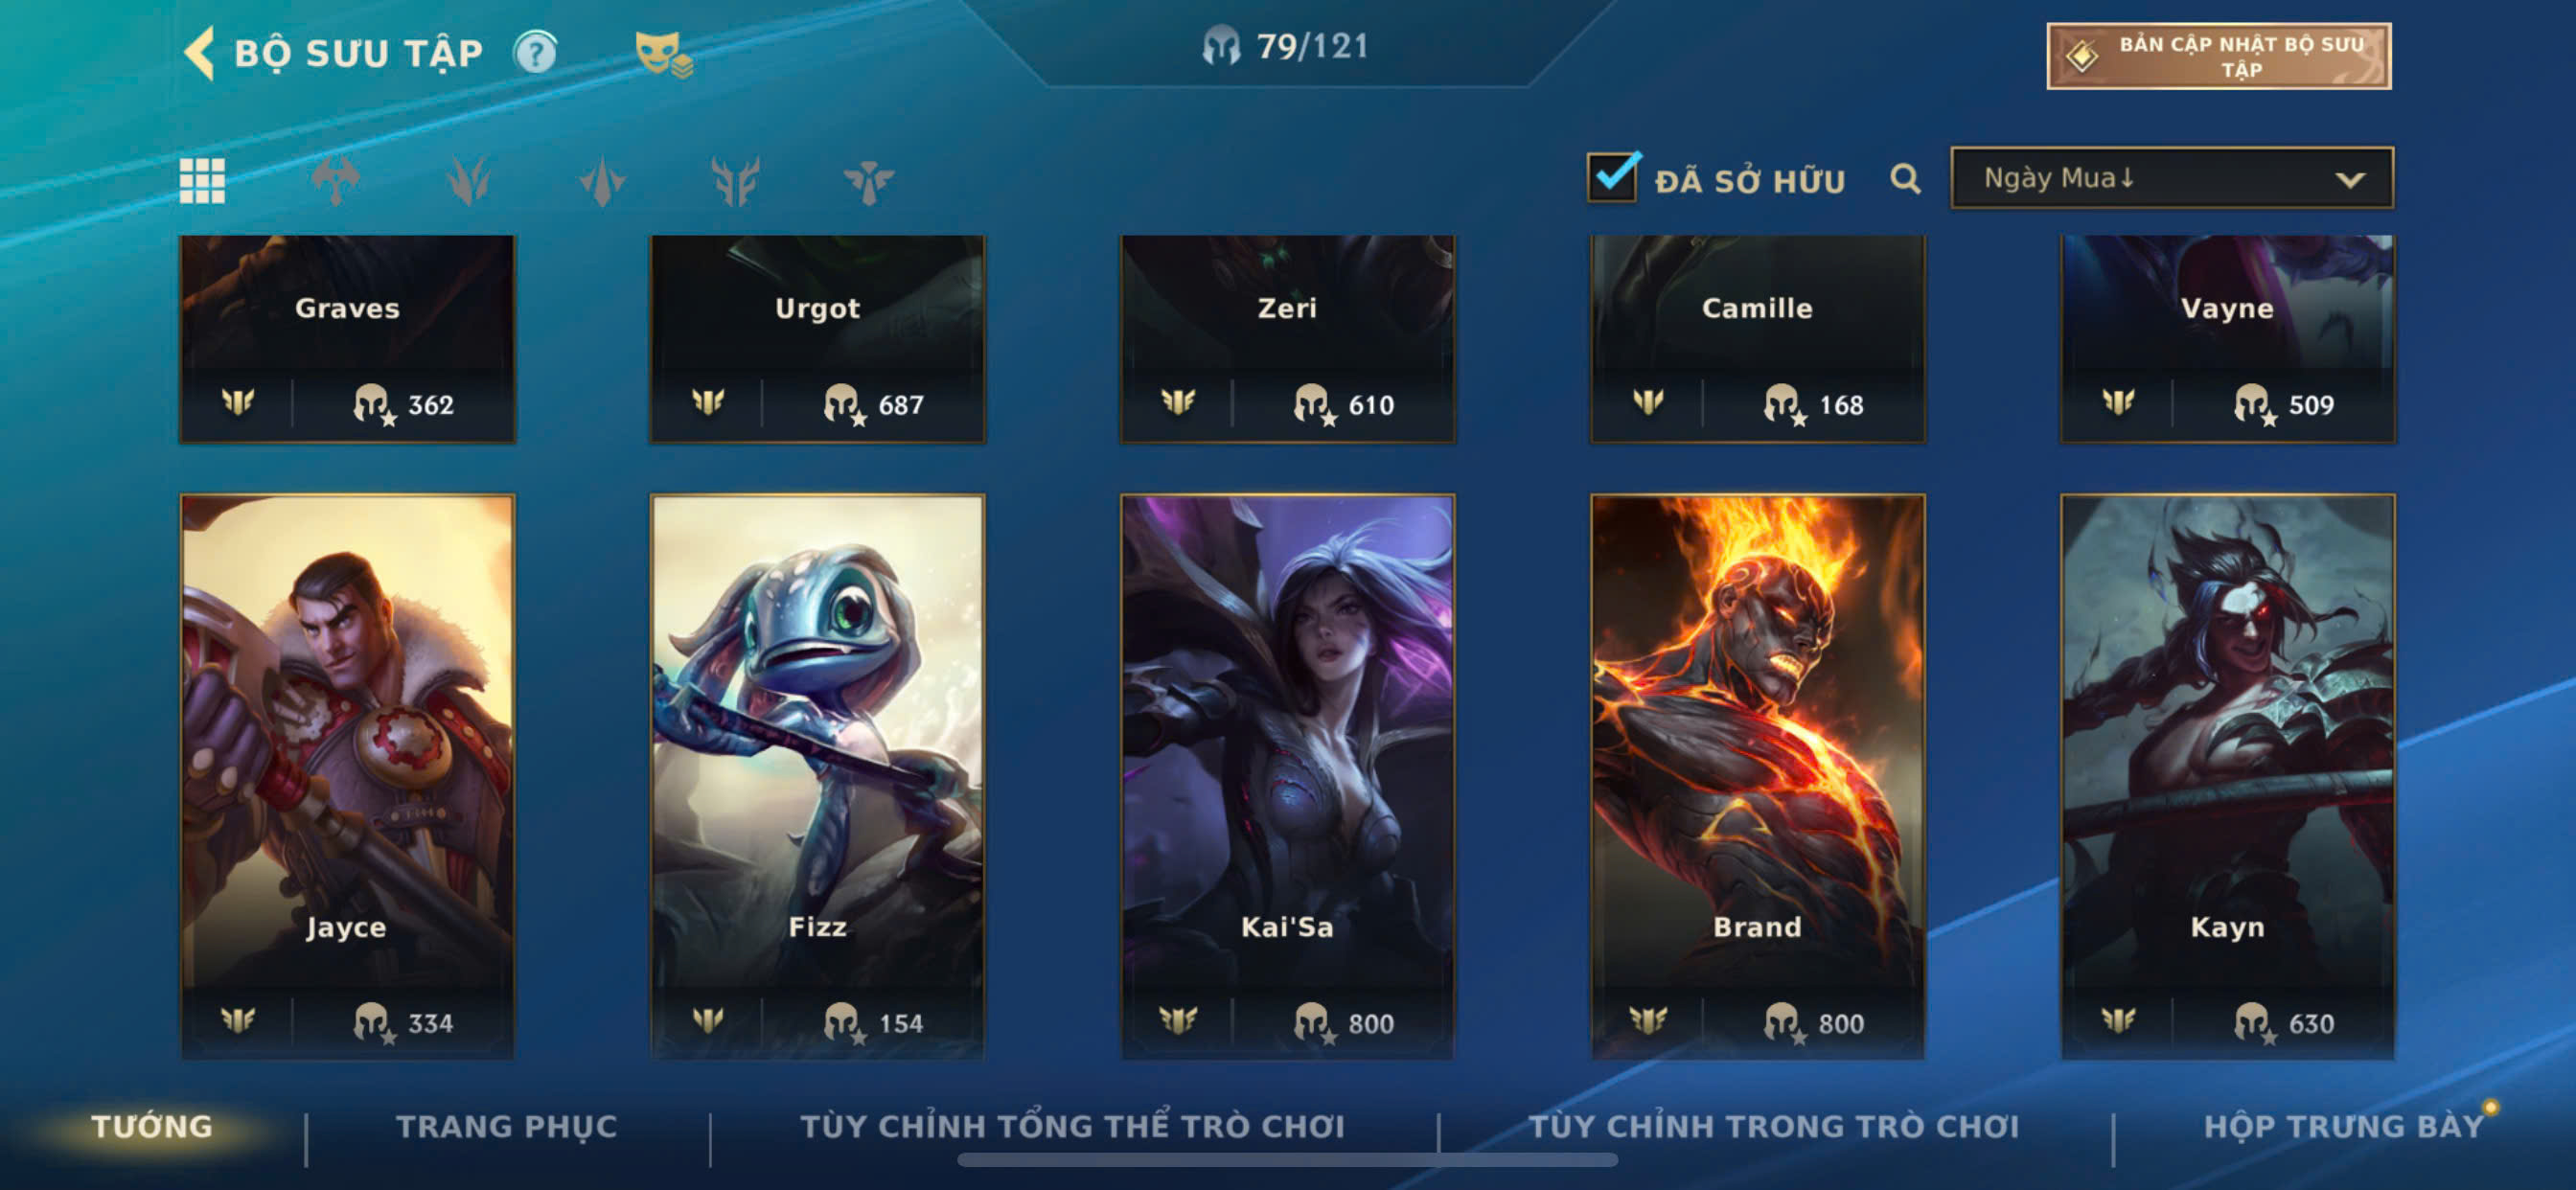This screenshot has height=1190, width=2576.
Task: Open the golden mask and coins icon
Action: pyautogui.click(x=663, y=54)
